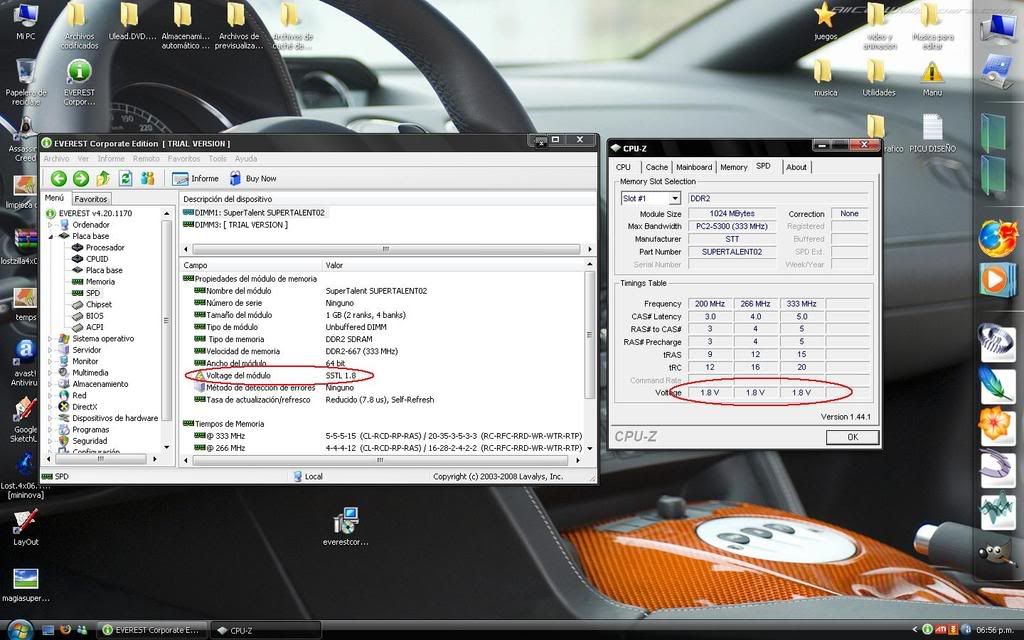Click the Up level arrow icon in EVEREST
The height and width of the screenshot is (640, 1024).
(x=103, y=178)
